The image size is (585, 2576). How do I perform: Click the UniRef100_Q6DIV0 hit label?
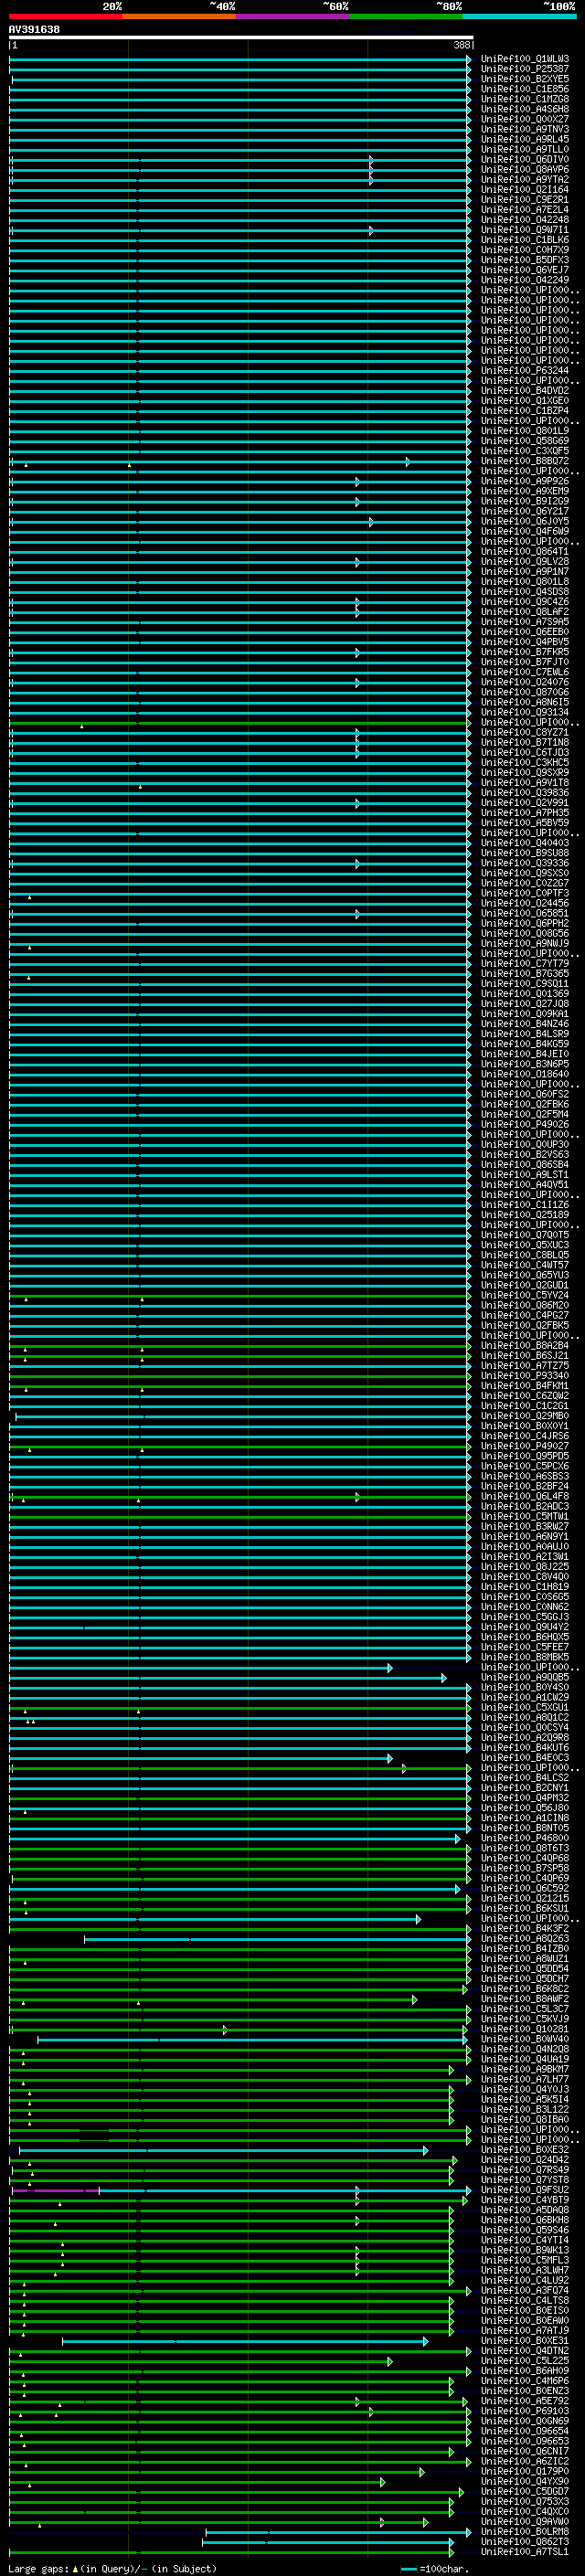pos(524,160)
